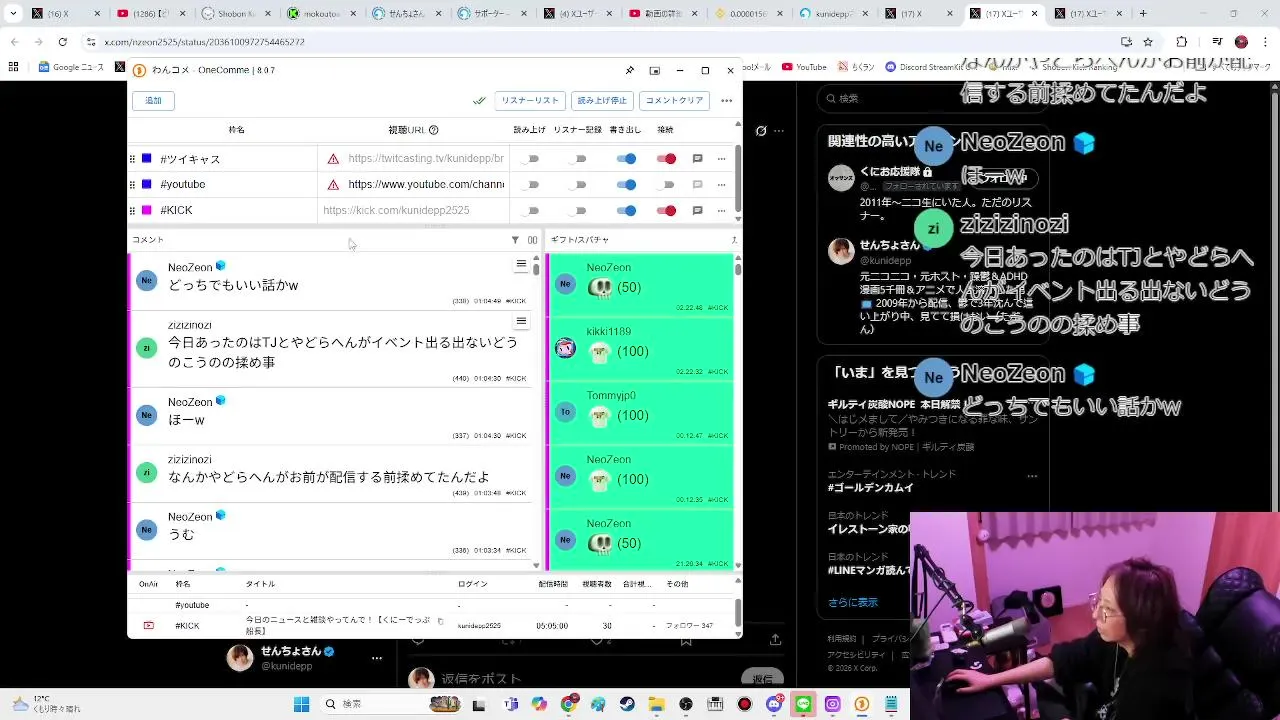The height and width of the screenshot is (720, 1280).
Task: Open the comment bubble icon in #ツイキャス row
Action: [697, 158]
